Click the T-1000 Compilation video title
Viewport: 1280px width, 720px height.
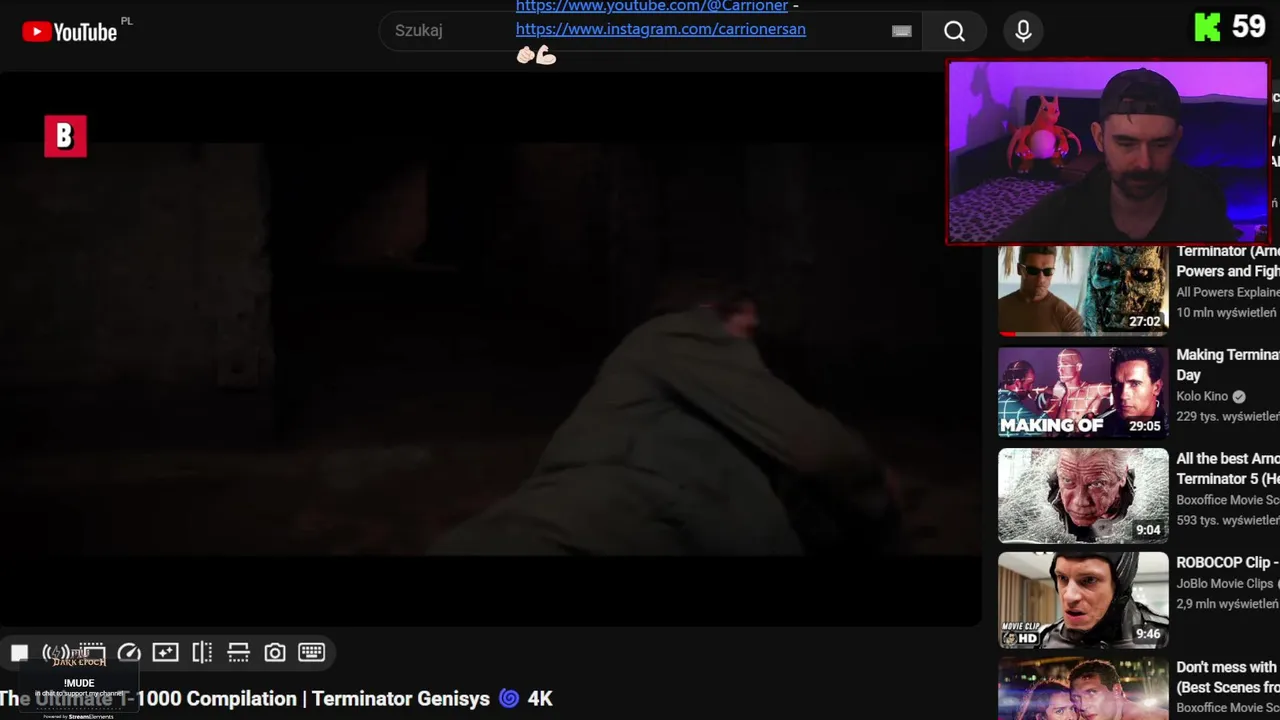[276, 699]
